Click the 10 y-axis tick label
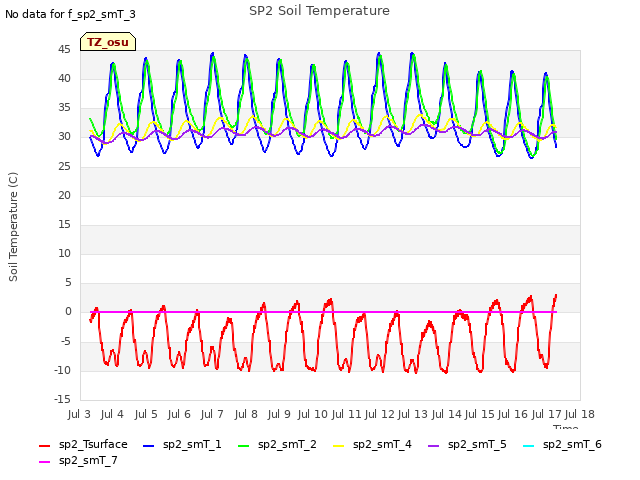The width and height of the screenshot is (640, 480). [64, 253]
